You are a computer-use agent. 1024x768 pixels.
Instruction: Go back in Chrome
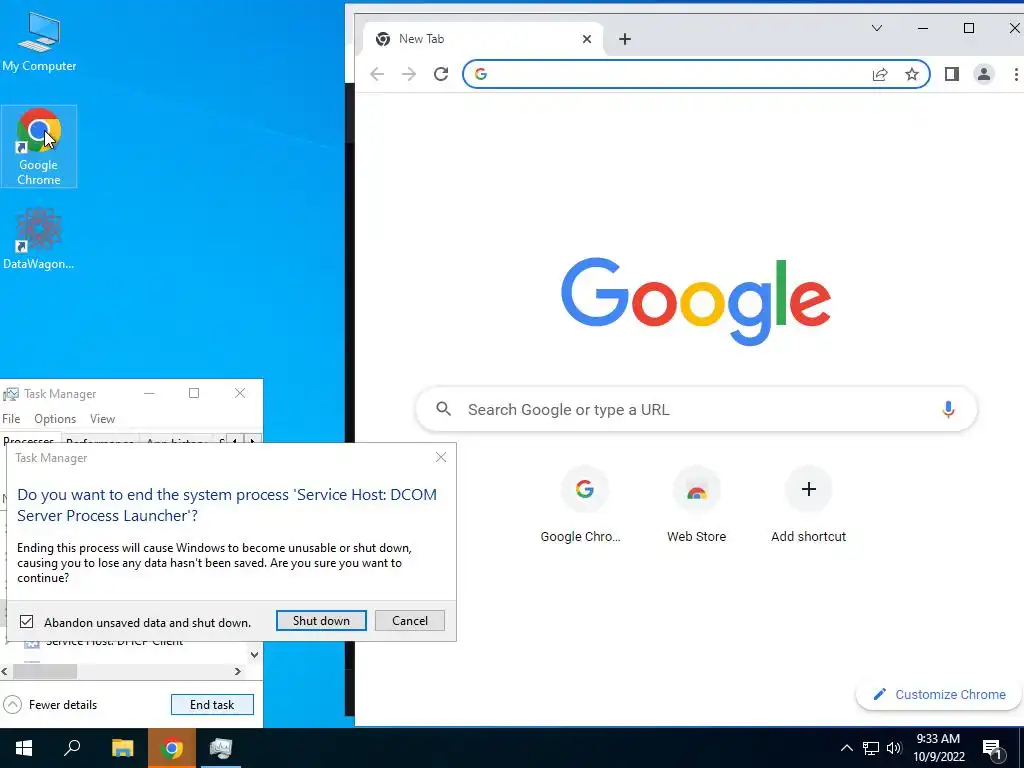tap(377, 74)
